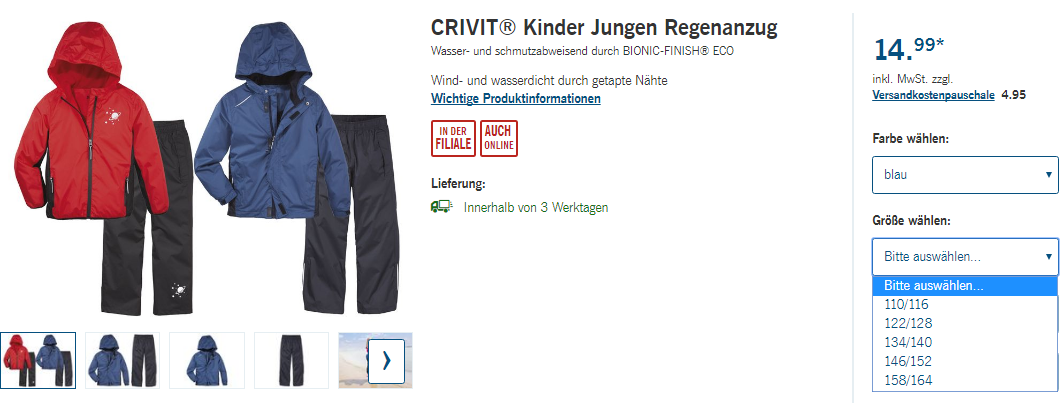Open the 'Versandkostenpauschale' link
The width and height of the screenshot is (1061, 403).
coord(933,95)
